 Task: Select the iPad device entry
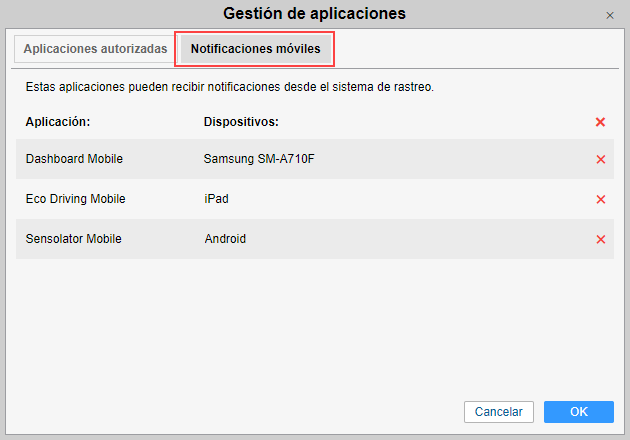click(216, 199)
